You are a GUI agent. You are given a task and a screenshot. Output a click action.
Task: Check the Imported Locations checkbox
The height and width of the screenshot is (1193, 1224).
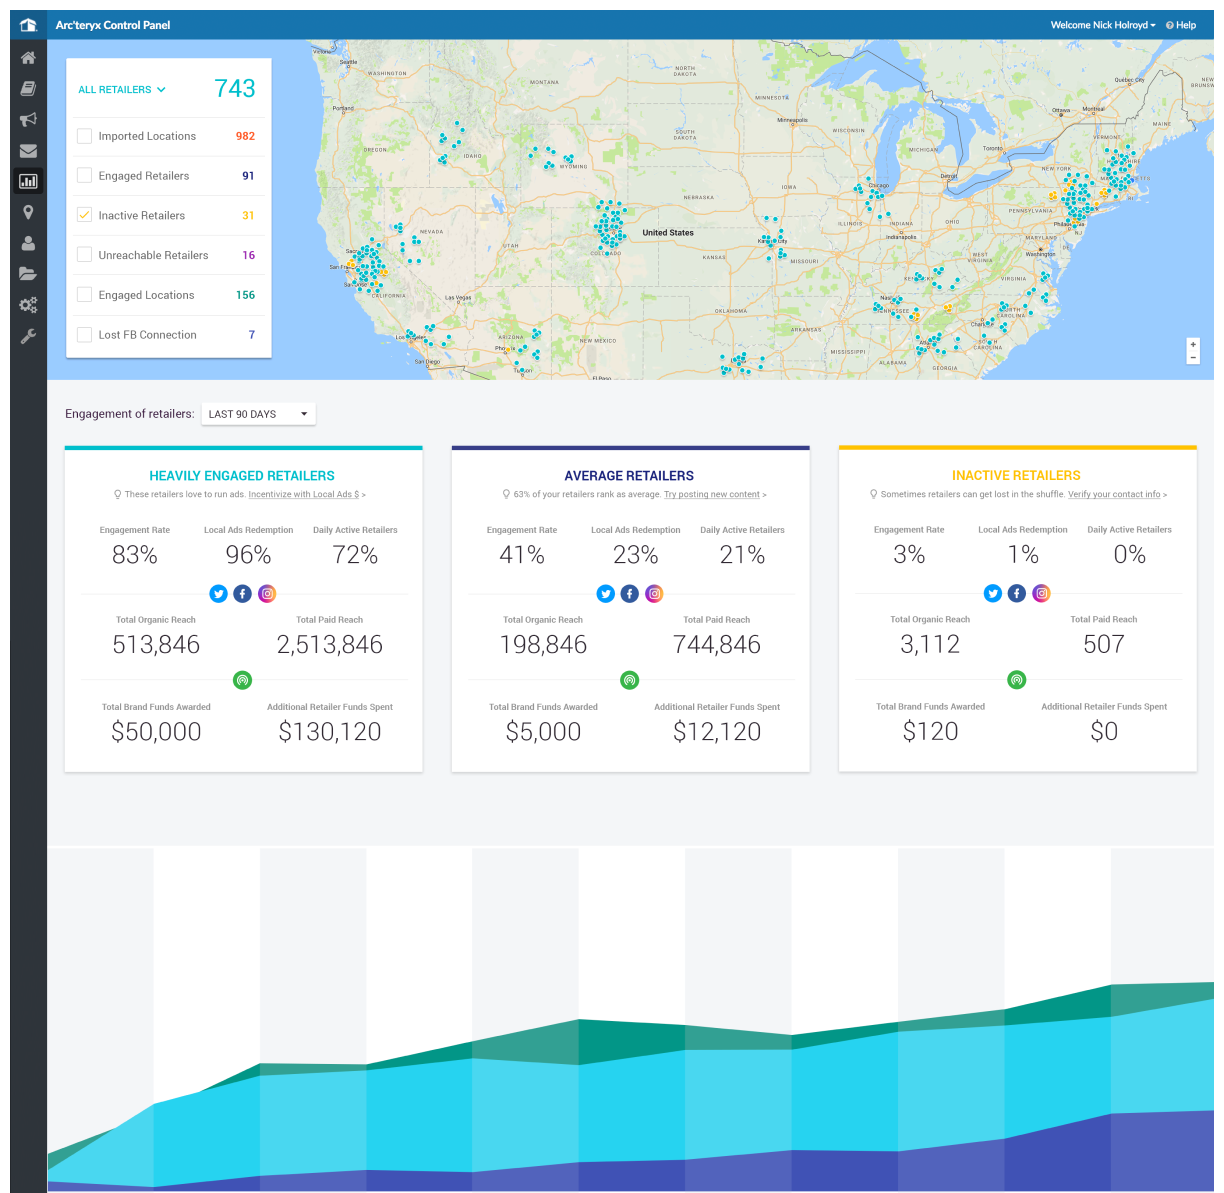click(x=85, y=136)
